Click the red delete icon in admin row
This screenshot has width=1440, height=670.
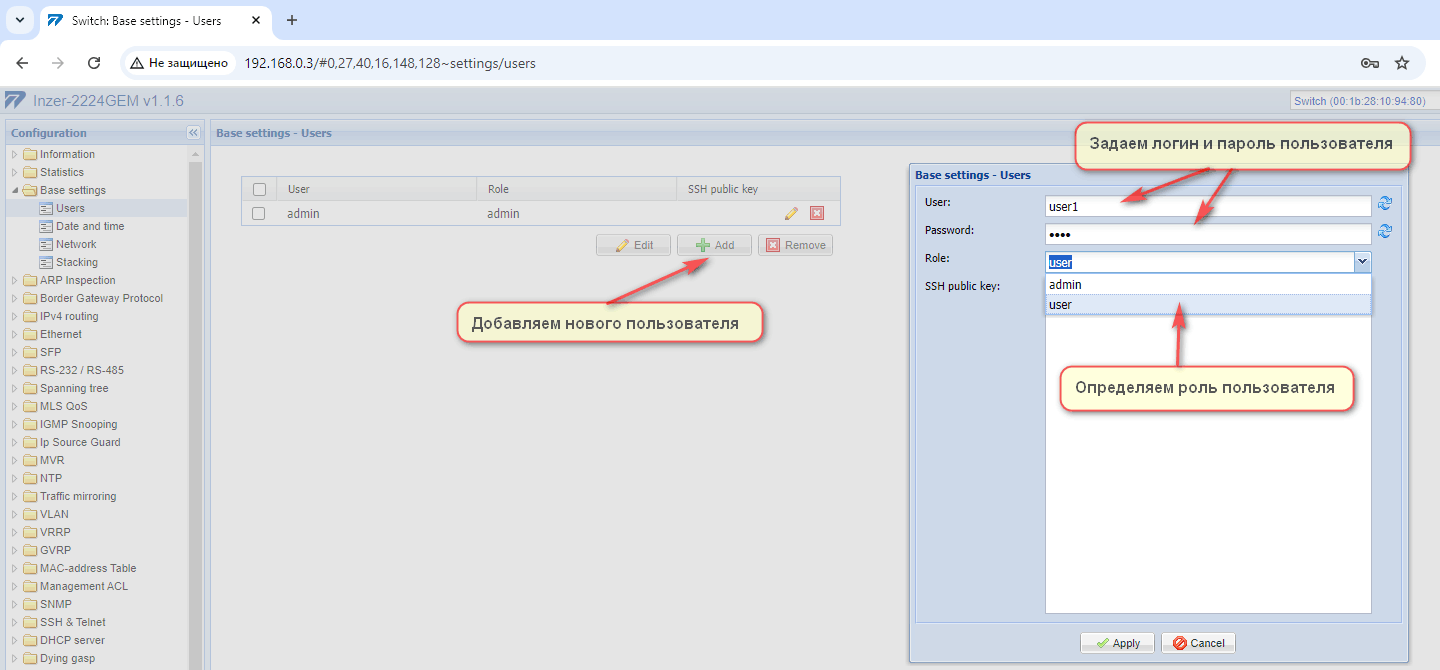click(x=817, y=213)
